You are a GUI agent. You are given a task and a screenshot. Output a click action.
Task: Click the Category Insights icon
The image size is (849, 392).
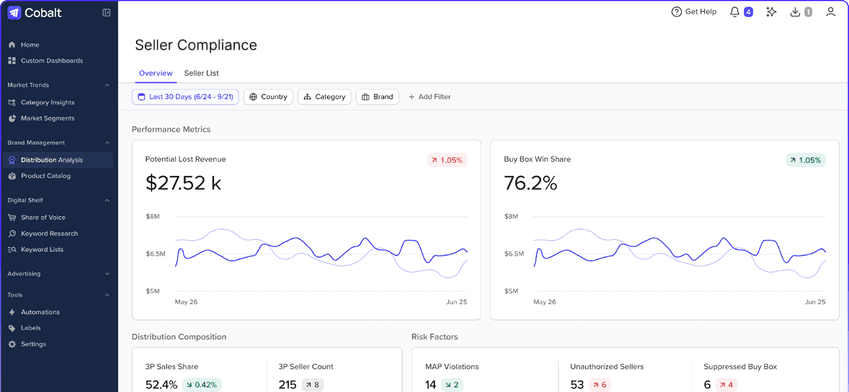[12, 102]
